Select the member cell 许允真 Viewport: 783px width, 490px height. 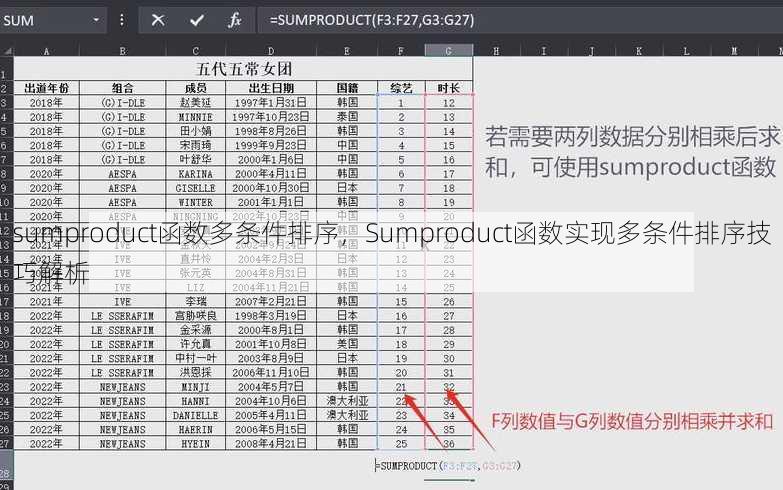tap(195, 344)
